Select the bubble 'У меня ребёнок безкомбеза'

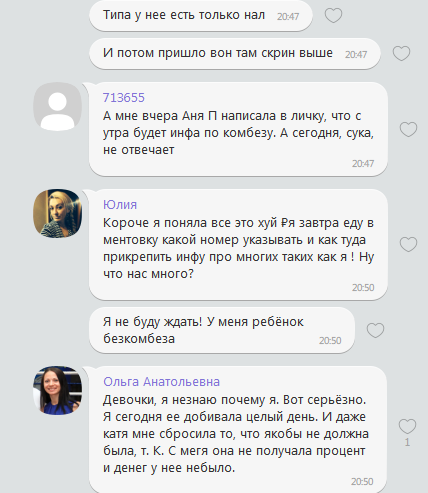[x=222, y=330]
